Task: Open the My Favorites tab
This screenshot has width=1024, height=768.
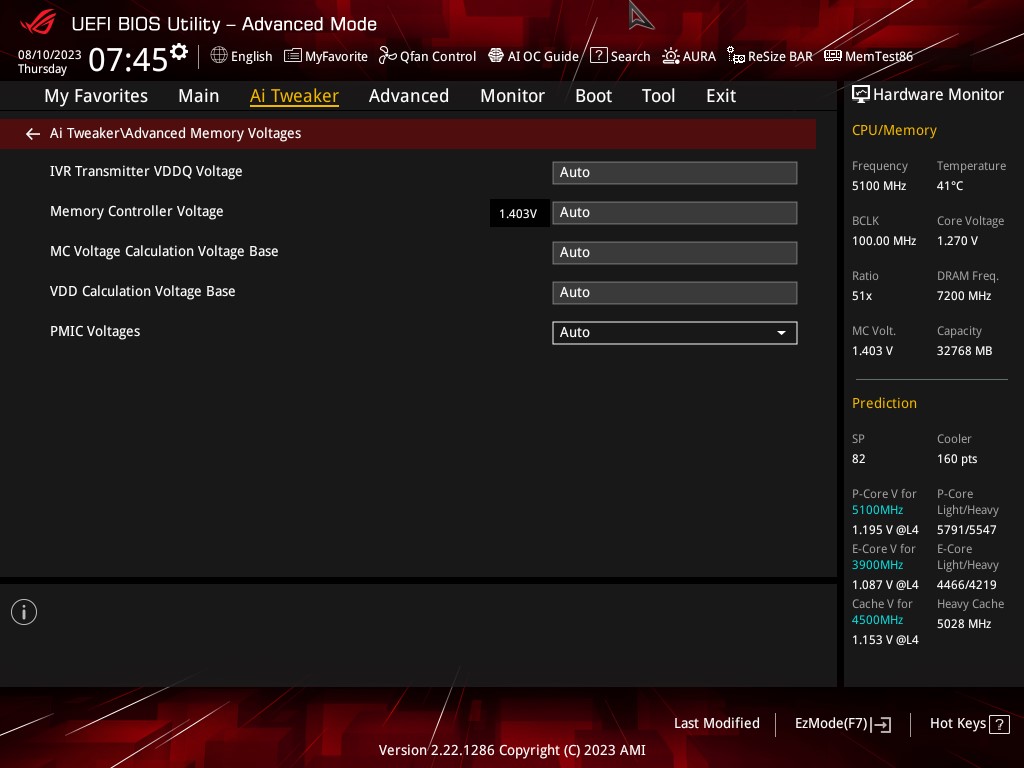Action: click(x=96, y=96)
